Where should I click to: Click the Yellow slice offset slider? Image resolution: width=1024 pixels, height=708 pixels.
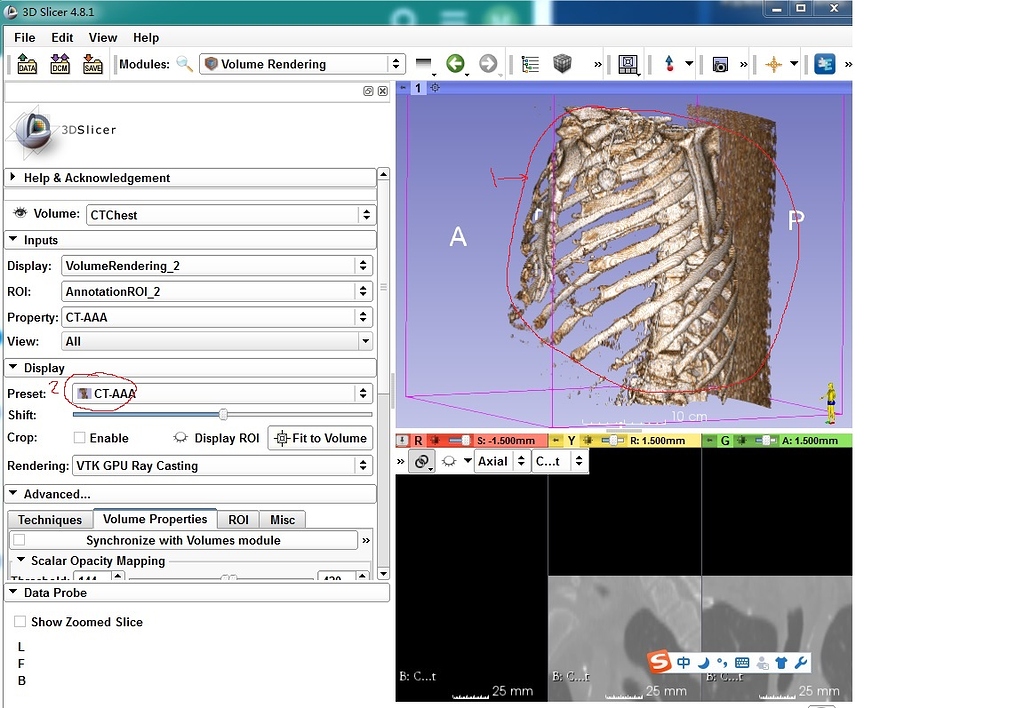[613, 441]
